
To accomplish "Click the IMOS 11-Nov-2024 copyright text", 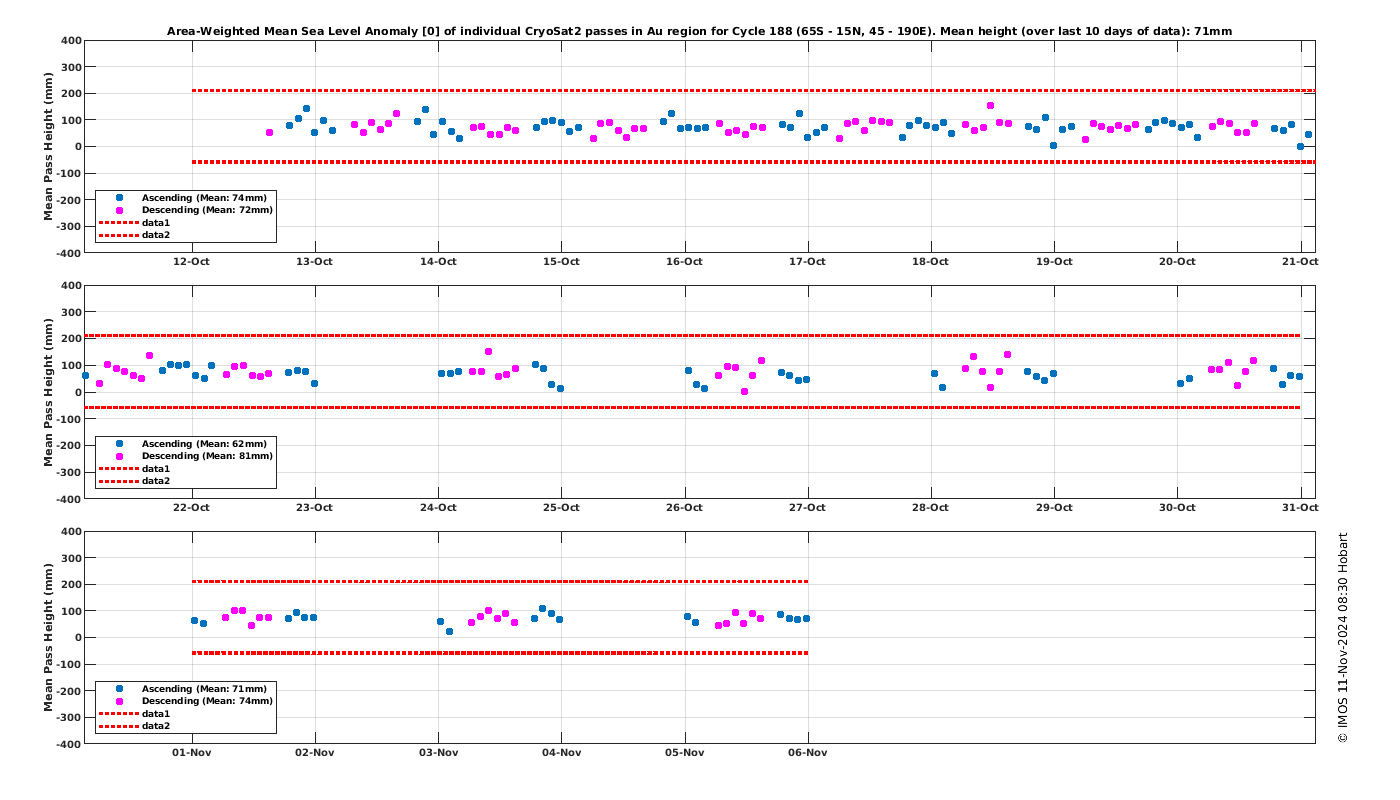I will pos(1343,637).
